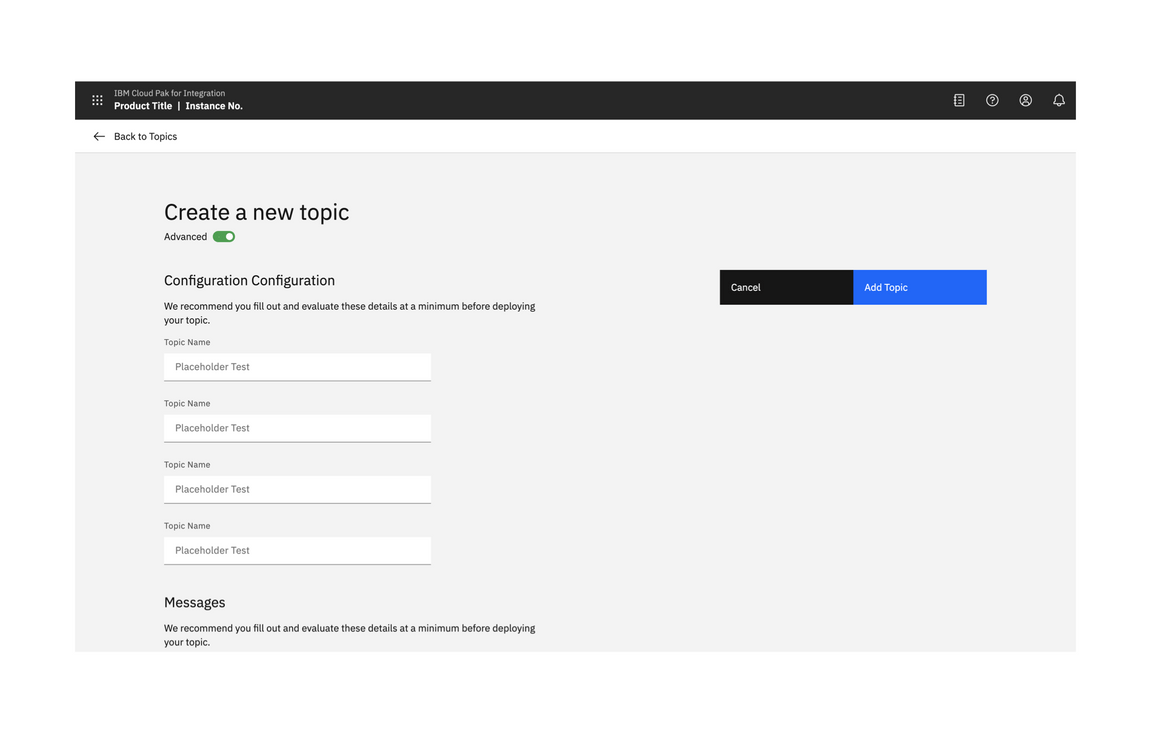The image size is (1152, 734).
Task: Click the second Topic Name placeholder field
Action: (297, 428)
